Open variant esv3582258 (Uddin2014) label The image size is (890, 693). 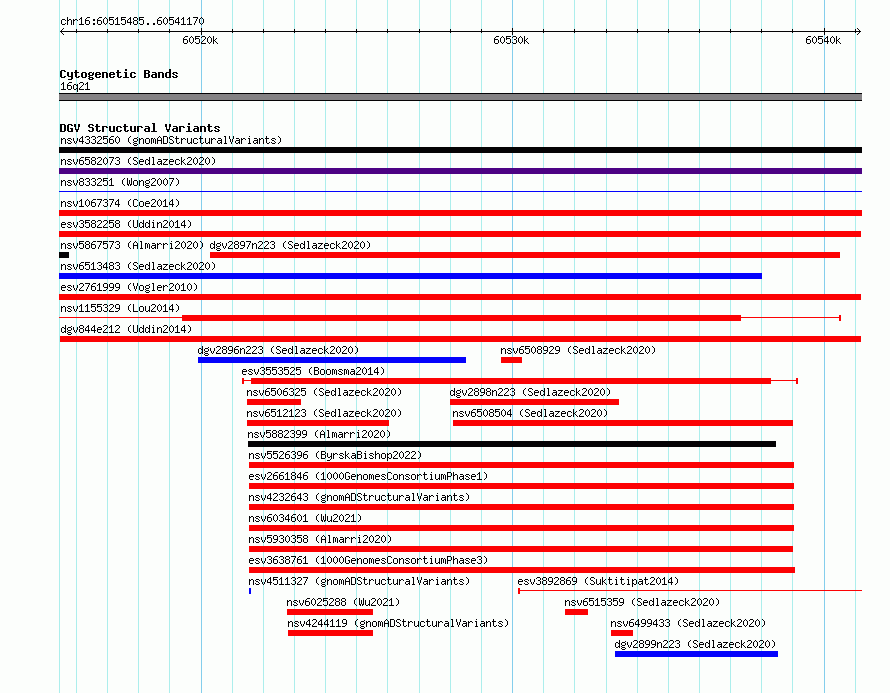point(126,224)
